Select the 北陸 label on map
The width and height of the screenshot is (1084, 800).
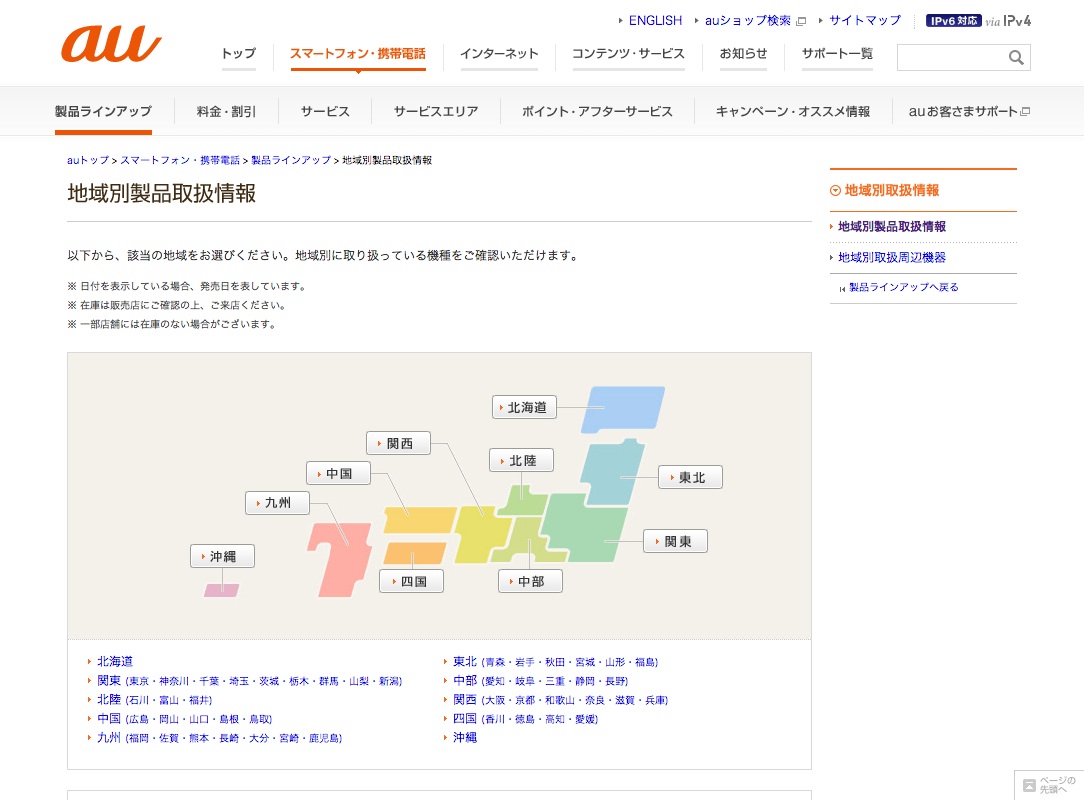[521, 460]
